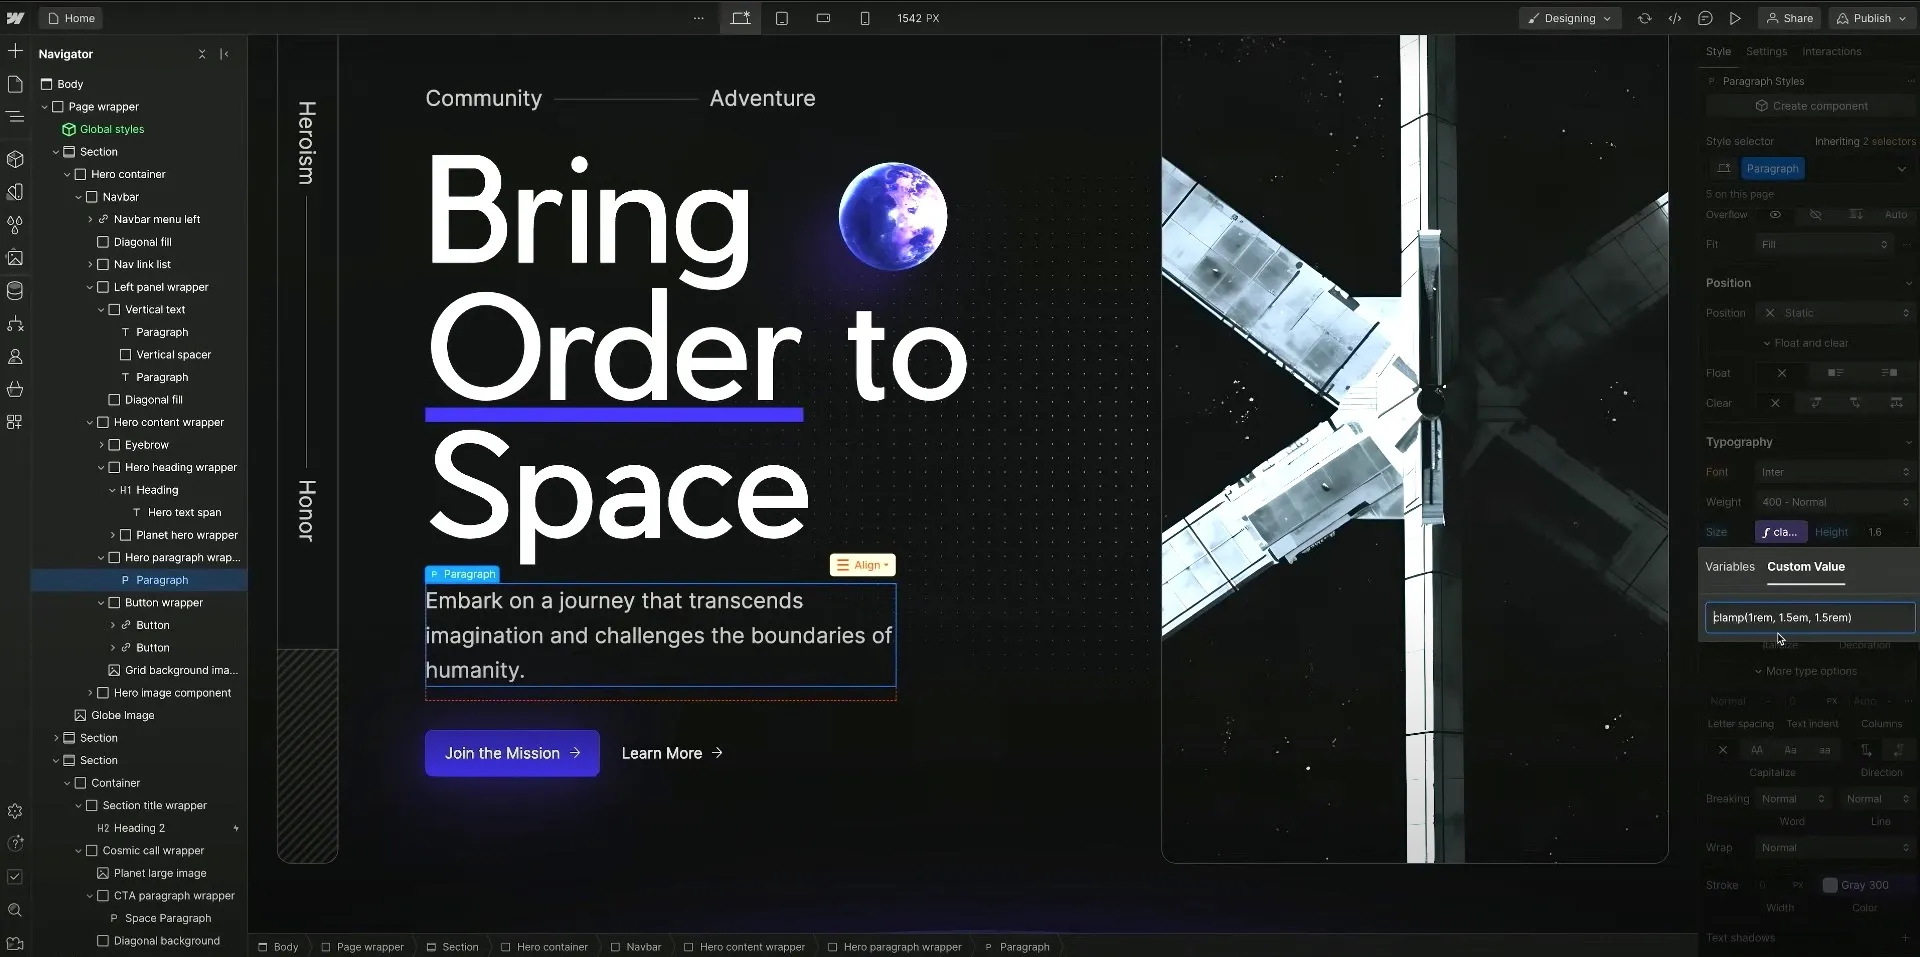
Task: Set overflow to scroll icon
Action: [1856, 215]
